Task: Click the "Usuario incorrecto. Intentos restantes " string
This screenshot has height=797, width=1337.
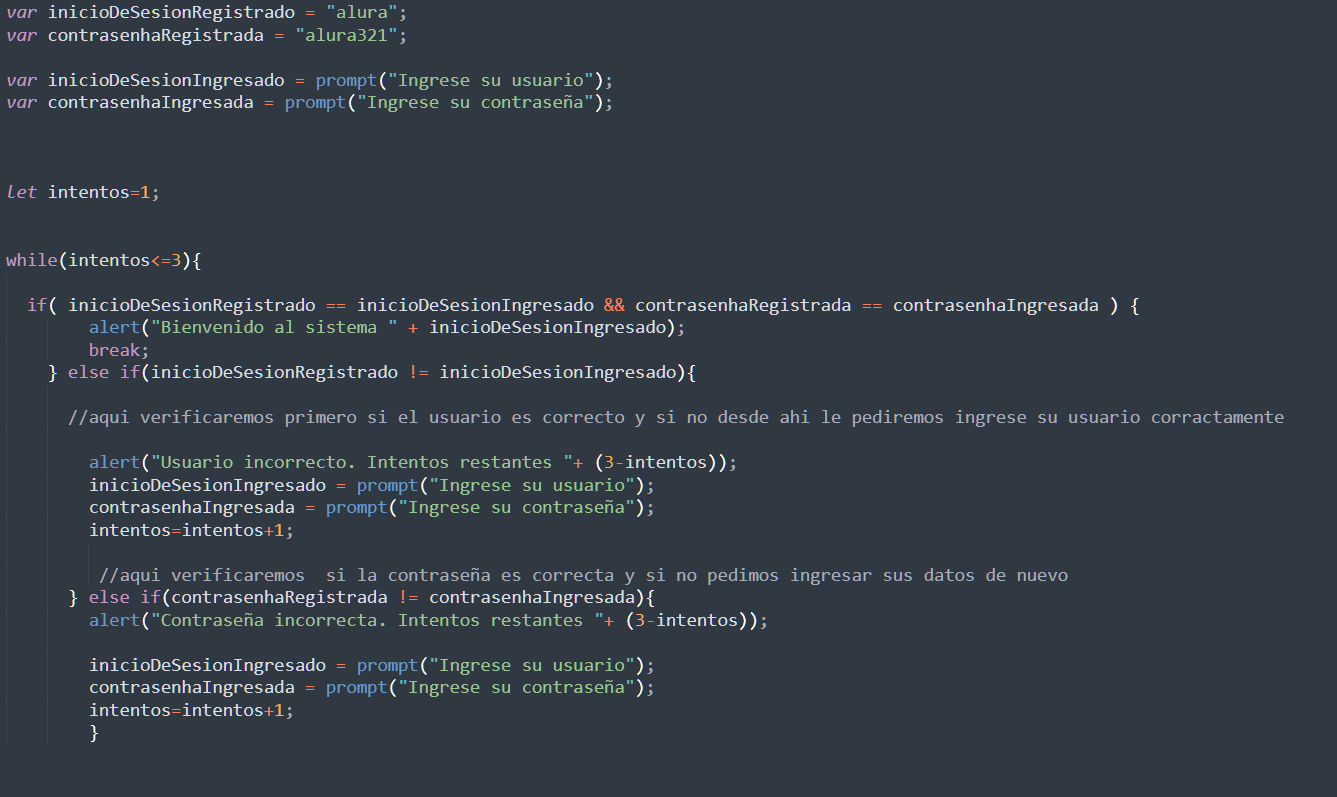Action: pyautogui.click(x=363, y=462)
